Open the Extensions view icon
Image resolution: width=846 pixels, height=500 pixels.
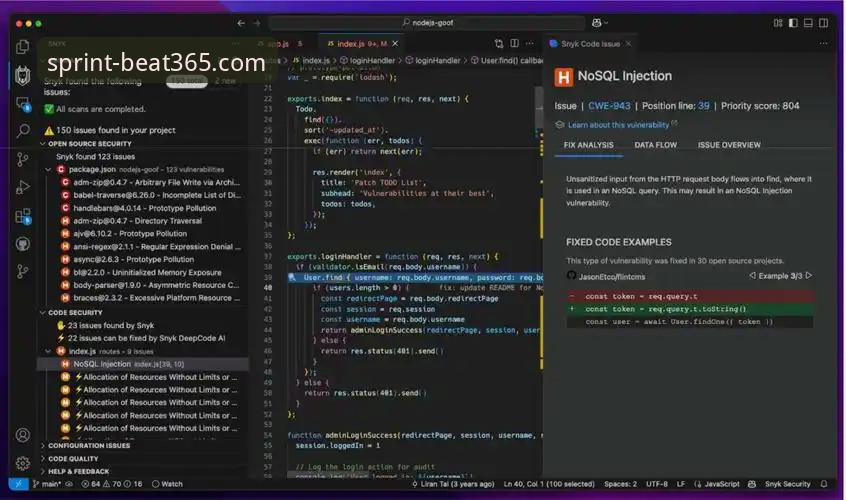23,216
